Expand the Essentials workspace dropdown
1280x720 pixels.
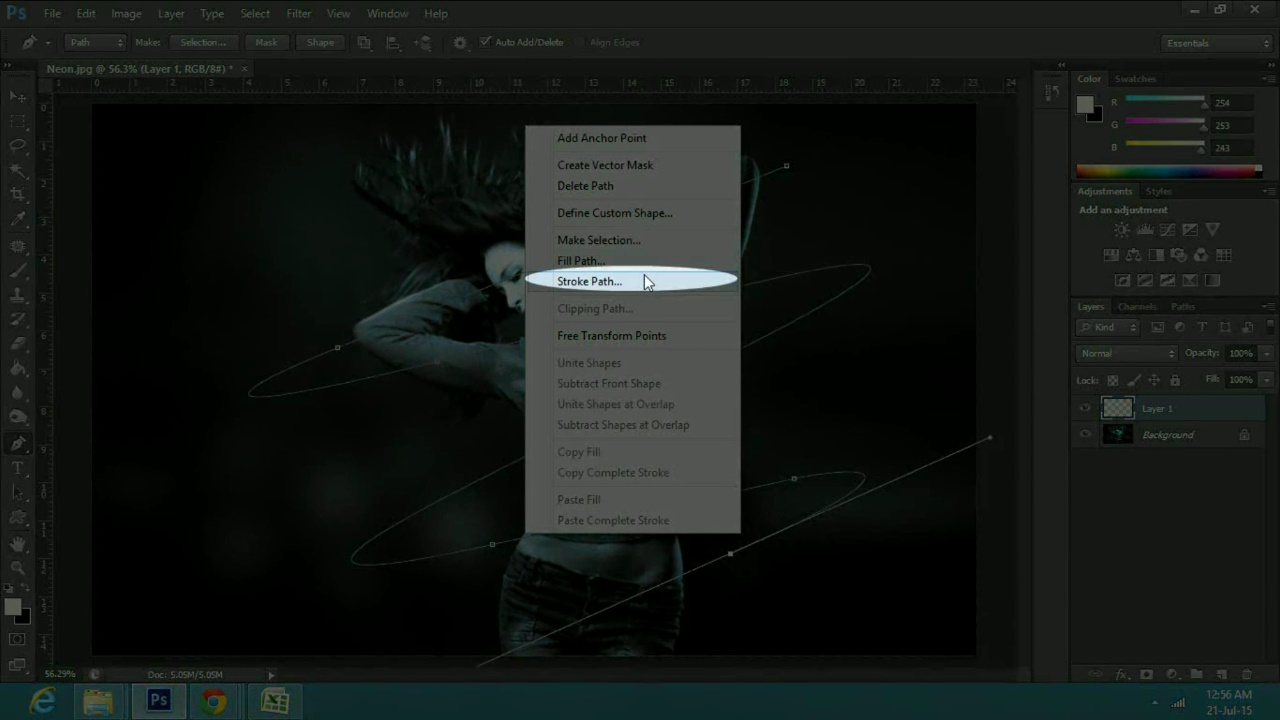point(1217,43)
